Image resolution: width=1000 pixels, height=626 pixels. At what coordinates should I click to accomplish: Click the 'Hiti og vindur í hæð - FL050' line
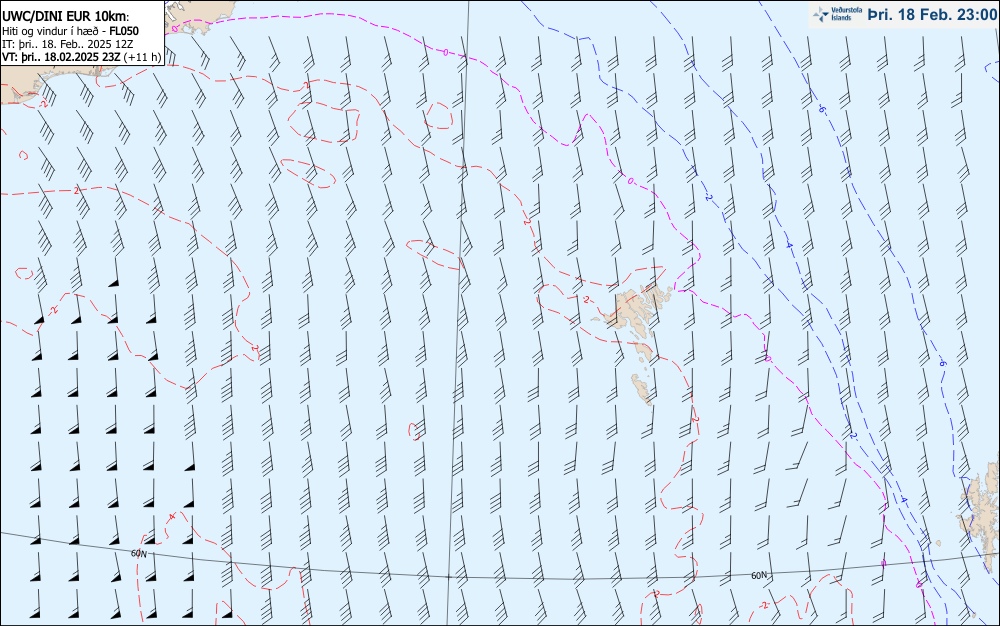click(70, 31)
